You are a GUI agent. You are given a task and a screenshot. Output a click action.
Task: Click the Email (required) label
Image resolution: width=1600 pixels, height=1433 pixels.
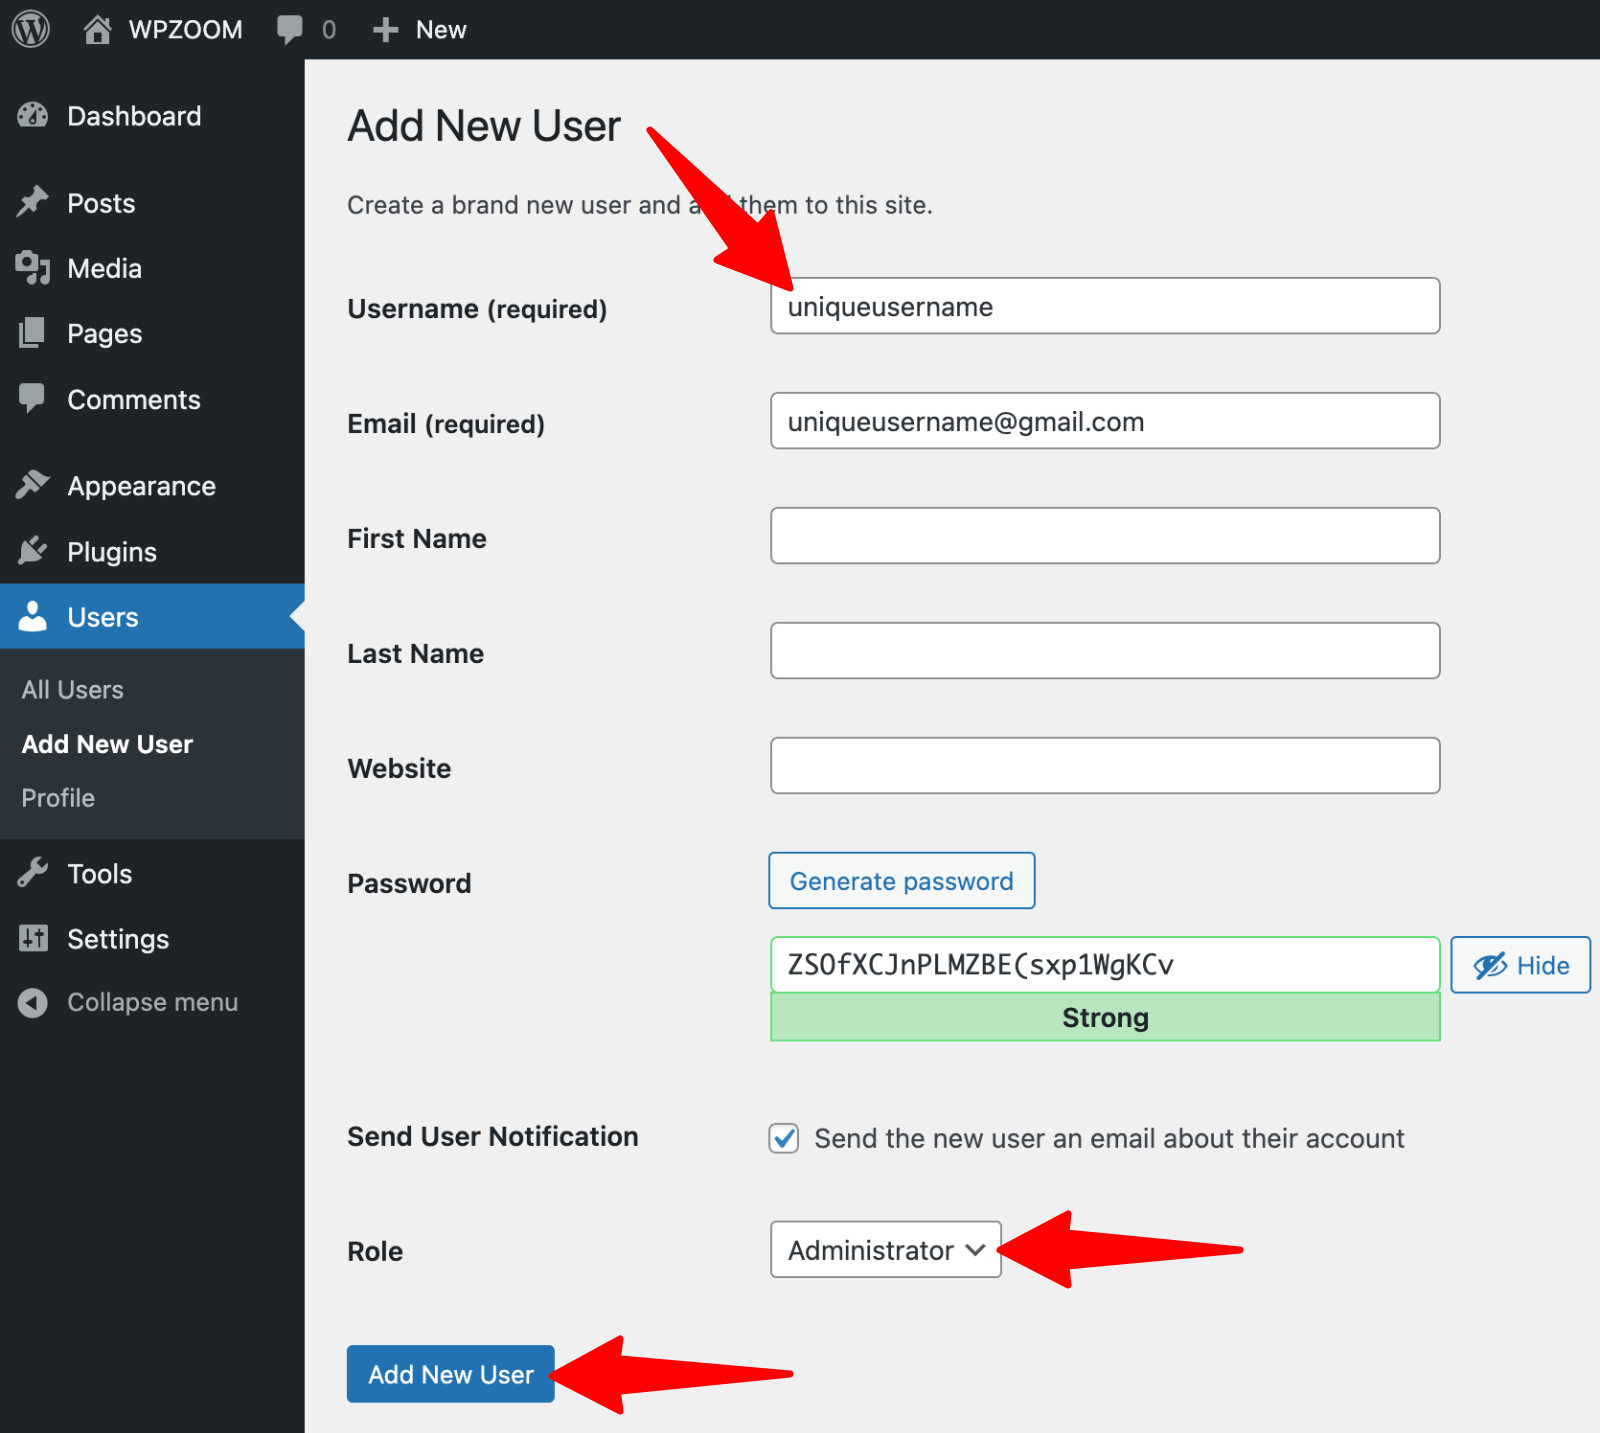446,424
